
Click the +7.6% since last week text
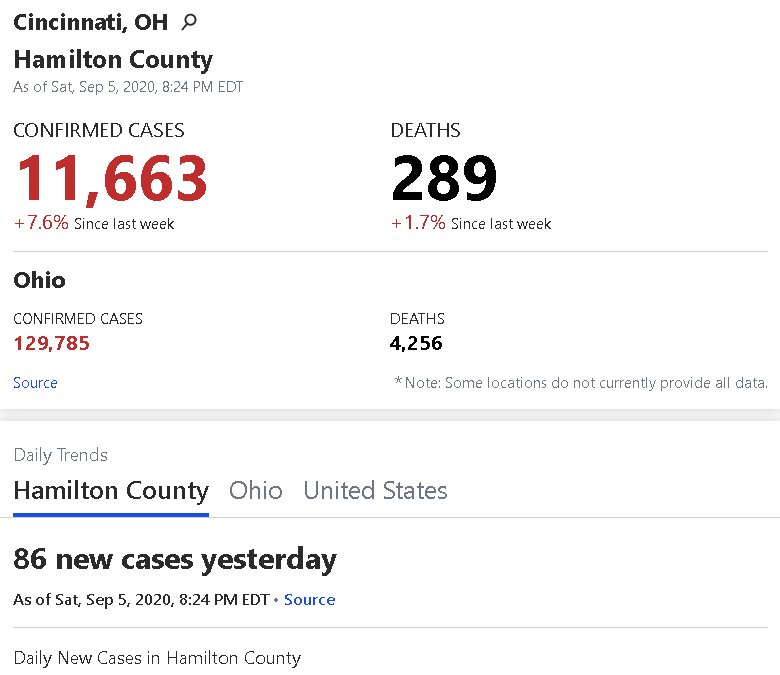pyautogui.click(x=94, y=223)
